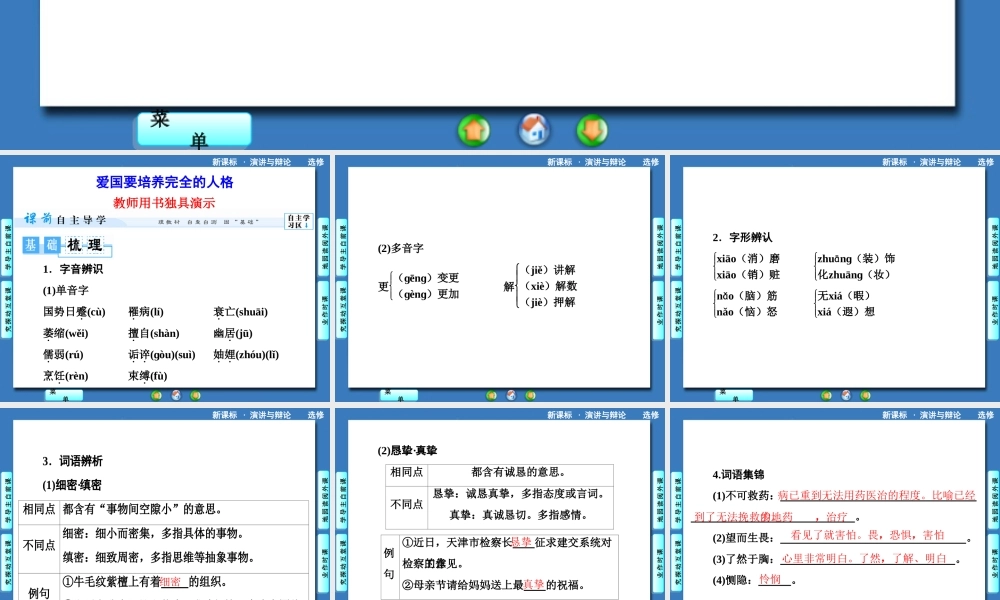Click the home icon under the 多音字 slide

[x=511, y=395]
